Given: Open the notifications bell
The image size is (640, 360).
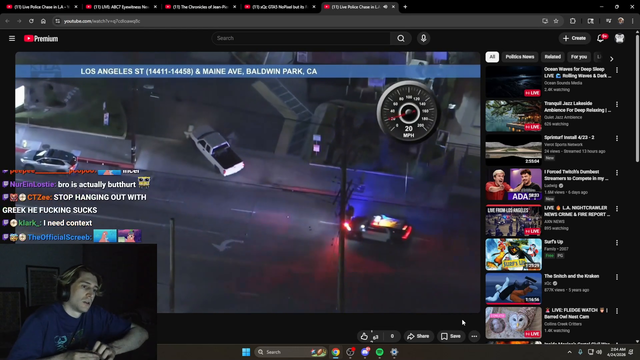Looking at the screenshot, I should point(600,38).
